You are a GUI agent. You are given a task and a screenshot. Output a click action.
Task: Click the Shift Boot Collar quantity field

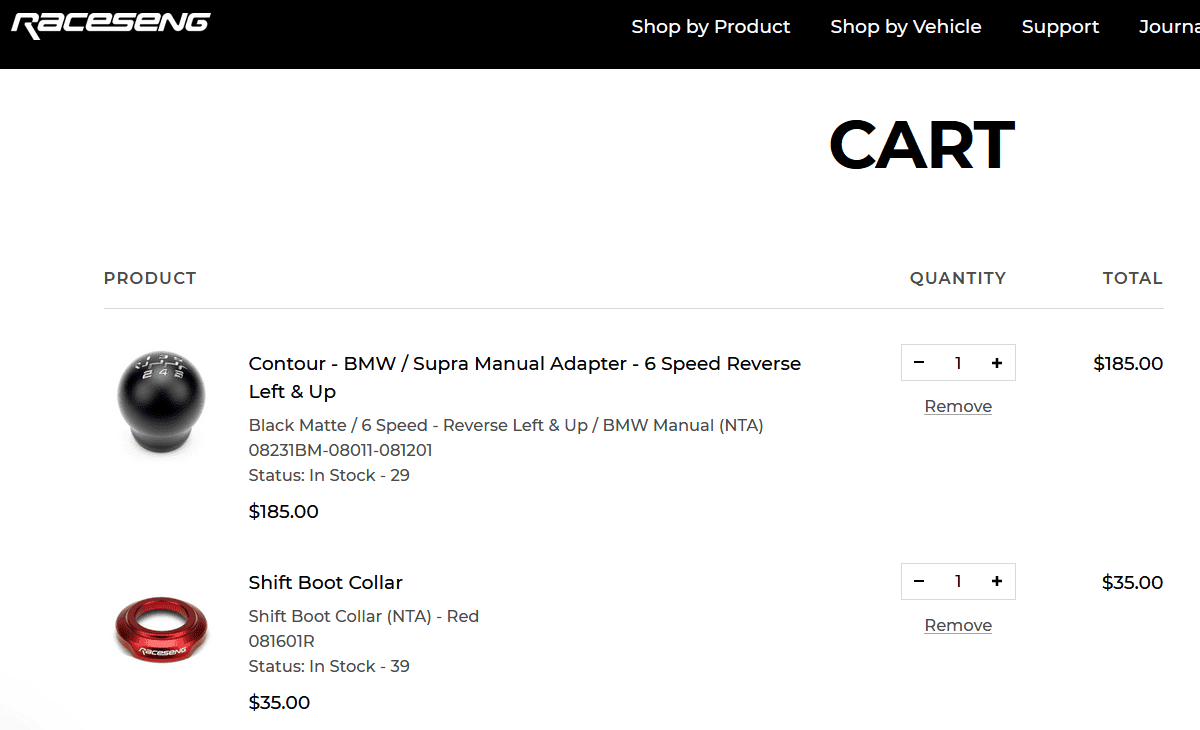[958, 582]
